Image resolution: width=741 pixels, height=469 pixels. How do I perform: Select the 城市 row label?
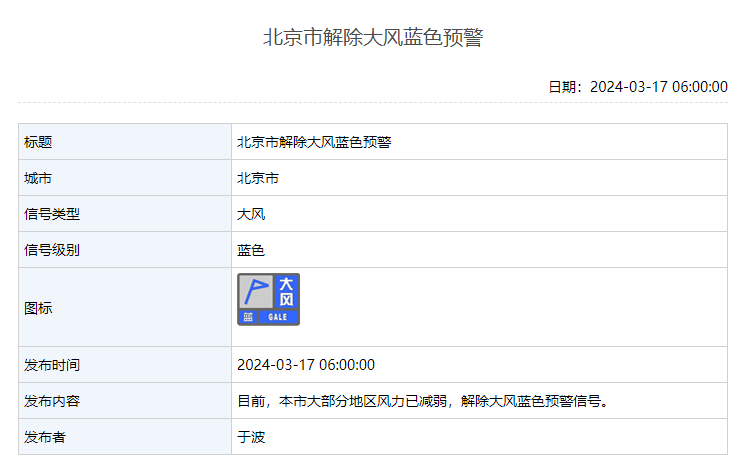tap(37, 178)
